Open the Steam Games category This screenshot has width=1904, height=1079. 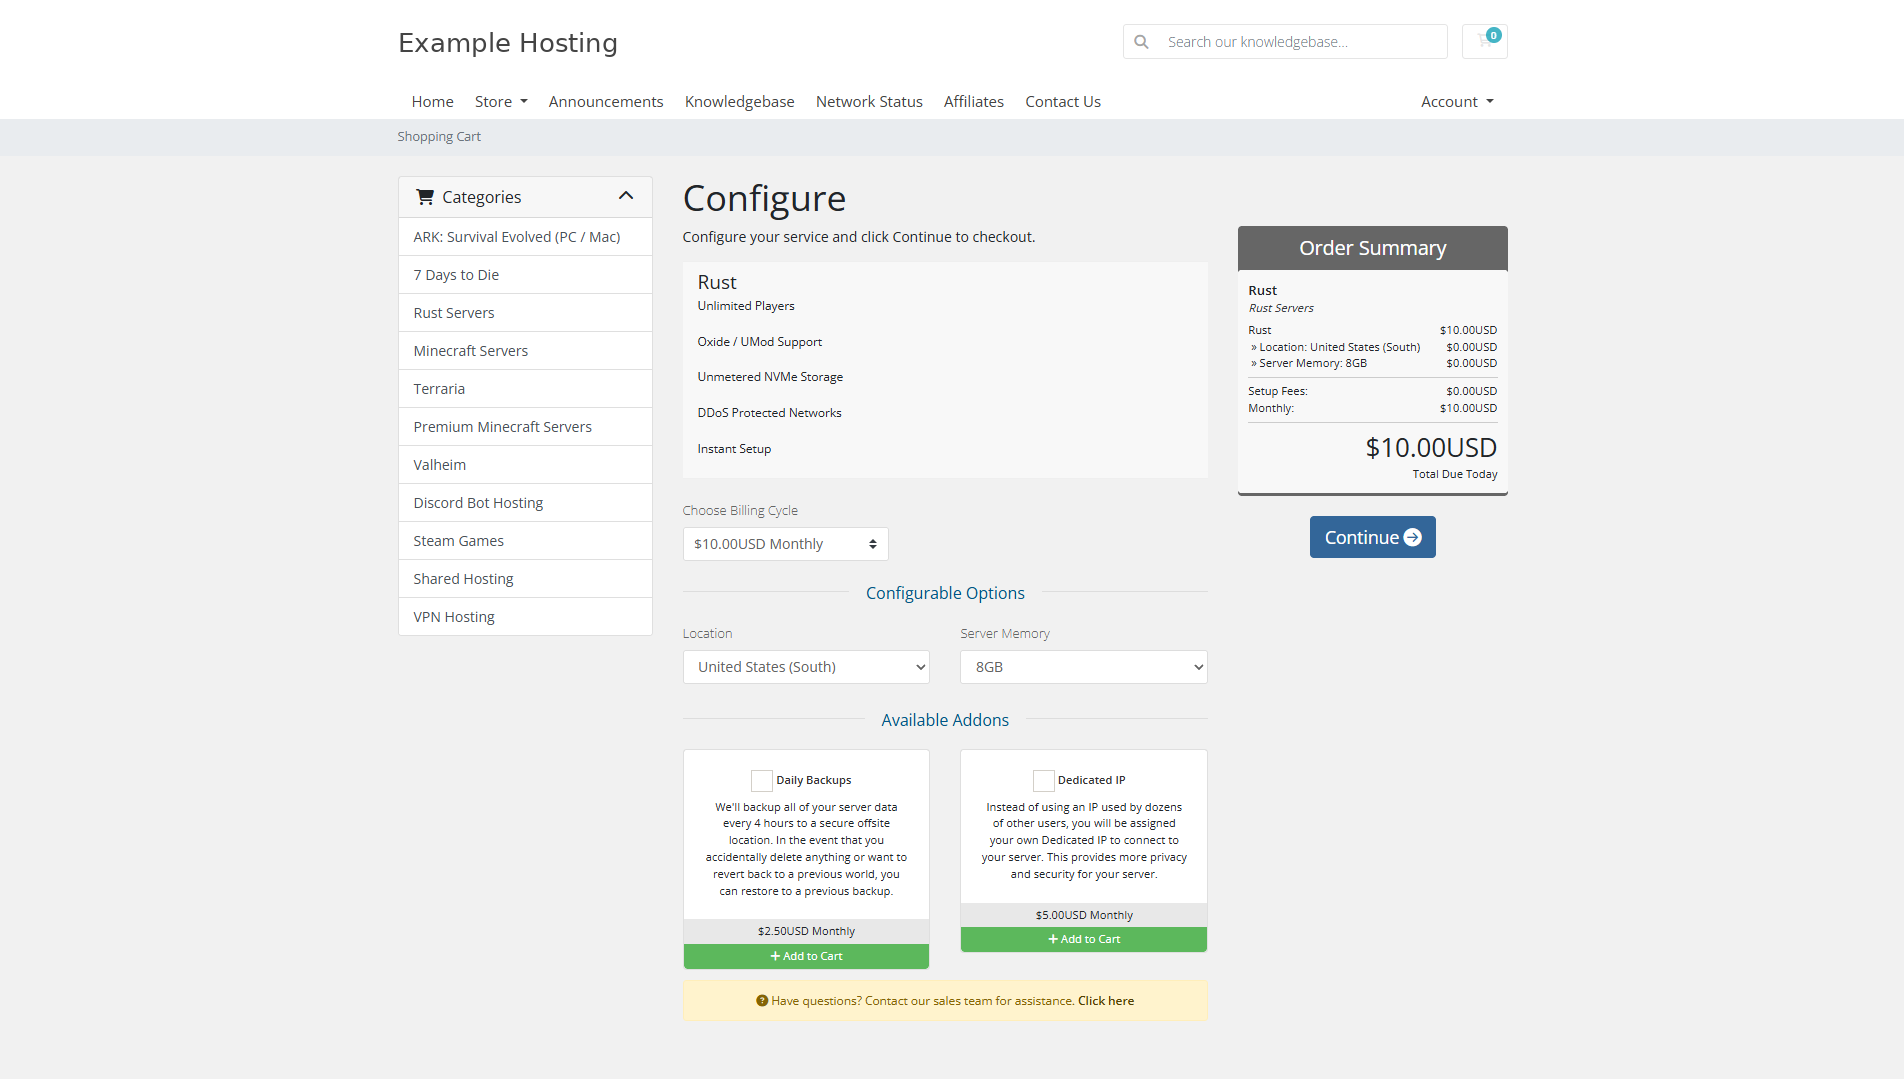coord(525,541)
